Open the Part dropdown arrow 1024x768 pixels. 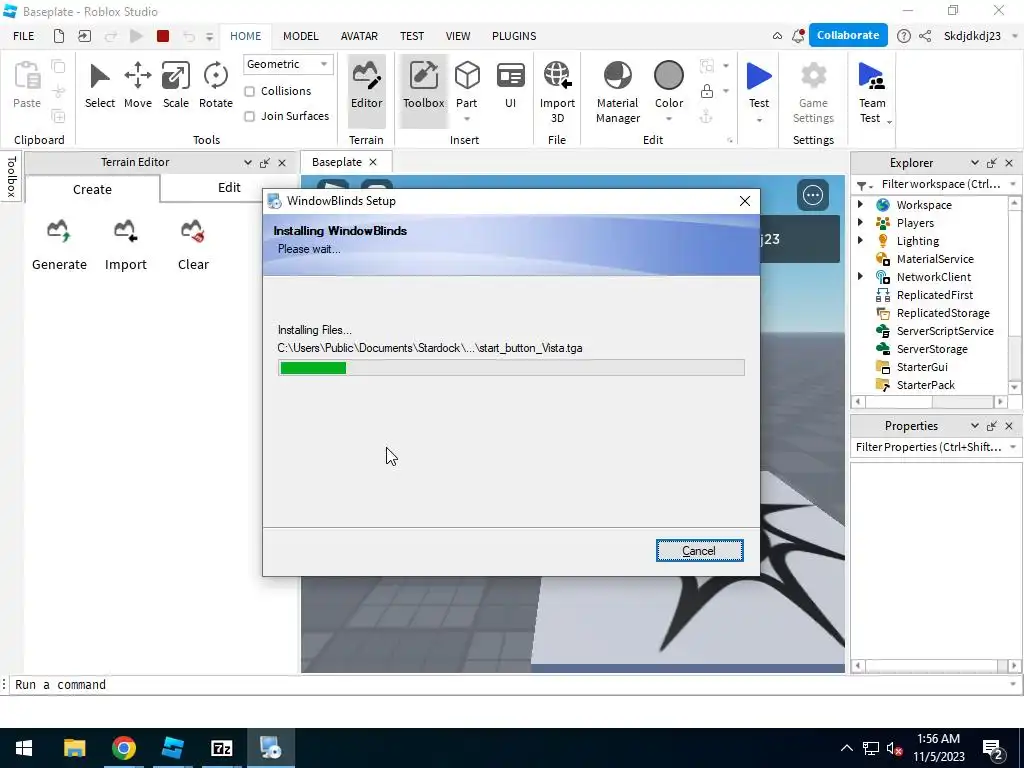467,119
